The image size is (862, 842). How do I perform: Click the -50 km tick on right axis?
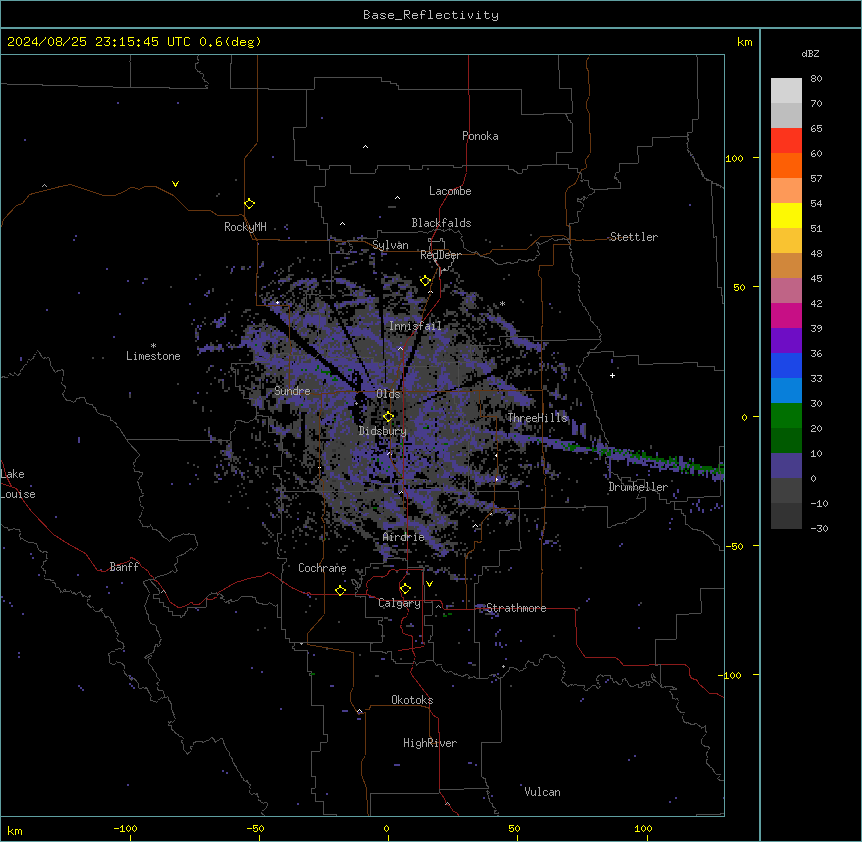(x=734, y=546)
